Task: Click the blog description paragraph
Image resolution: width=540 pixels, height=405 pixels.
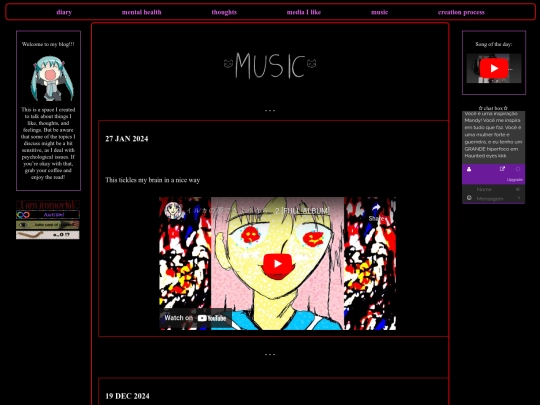Action: tap(48, 143)
